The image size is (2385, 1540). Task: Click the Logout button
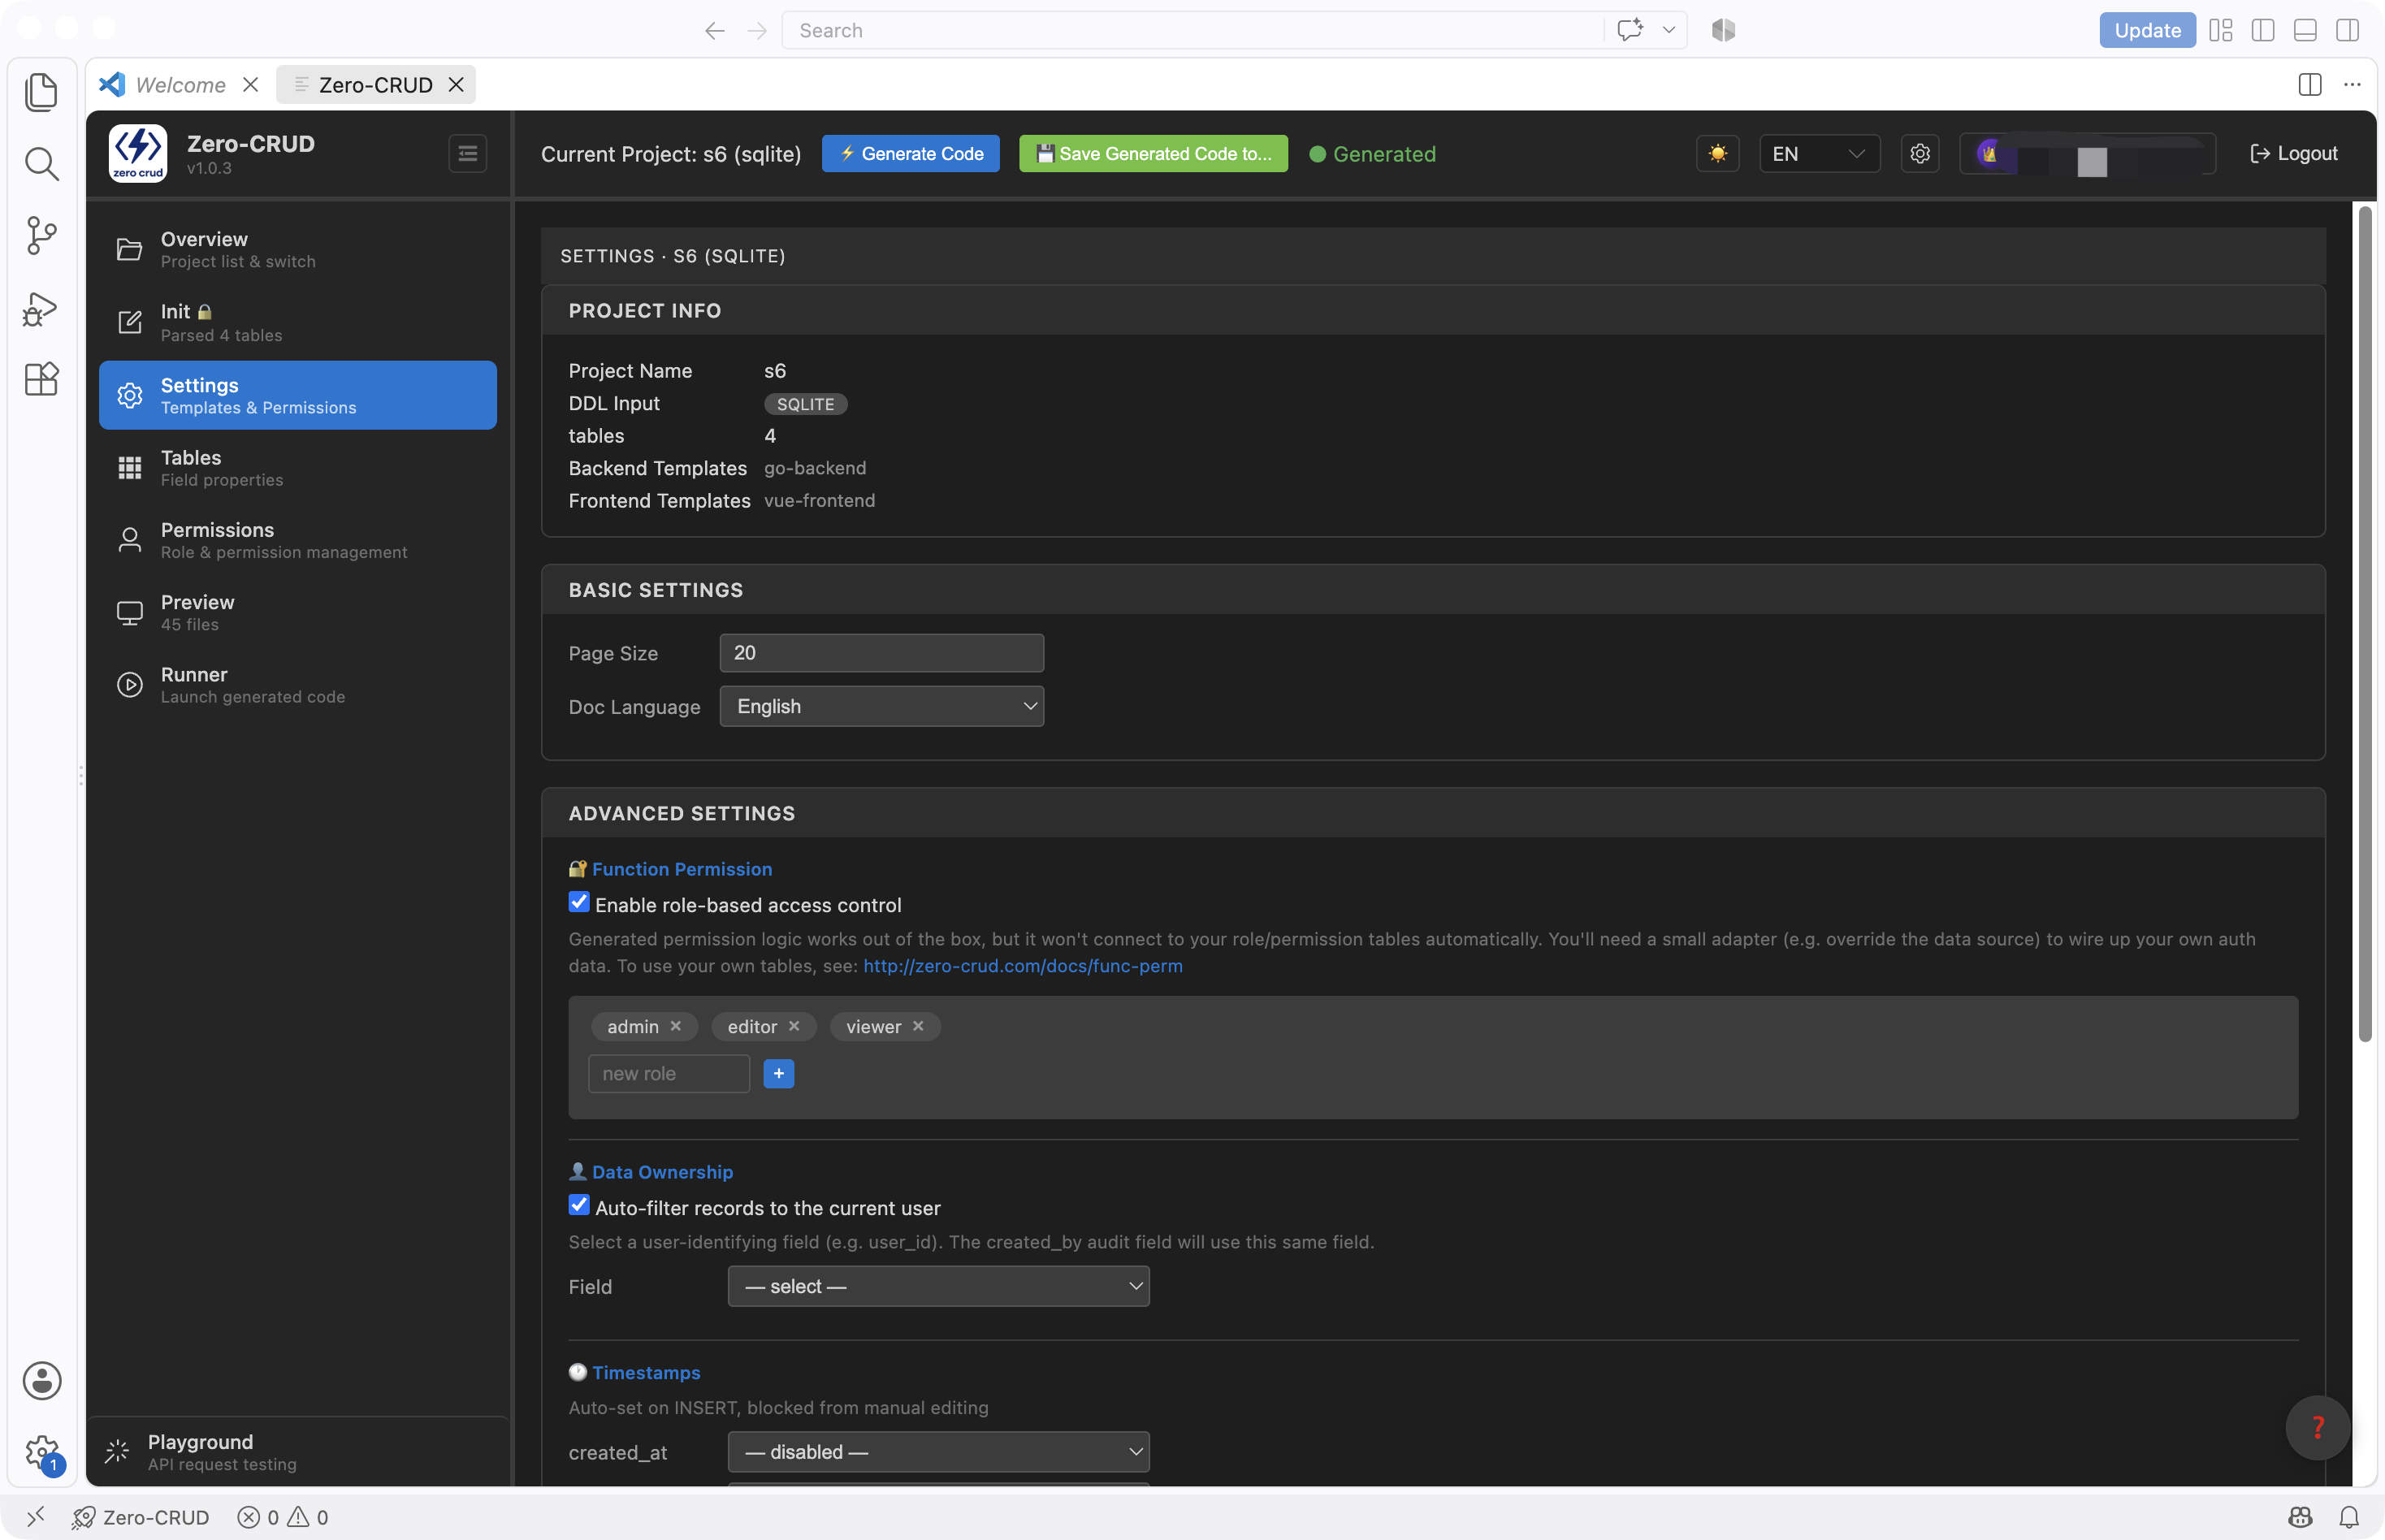(2293, 154)
